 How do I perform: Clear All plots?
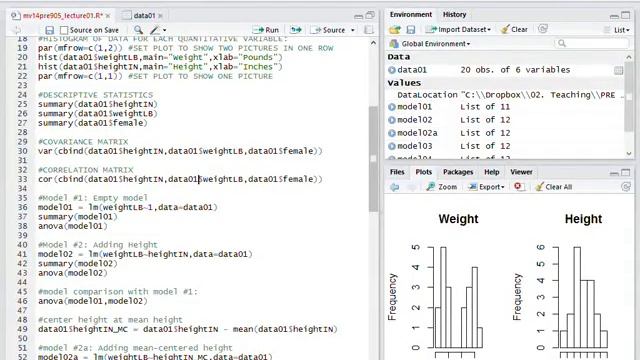pyautogui.click(x=553, y=187)
